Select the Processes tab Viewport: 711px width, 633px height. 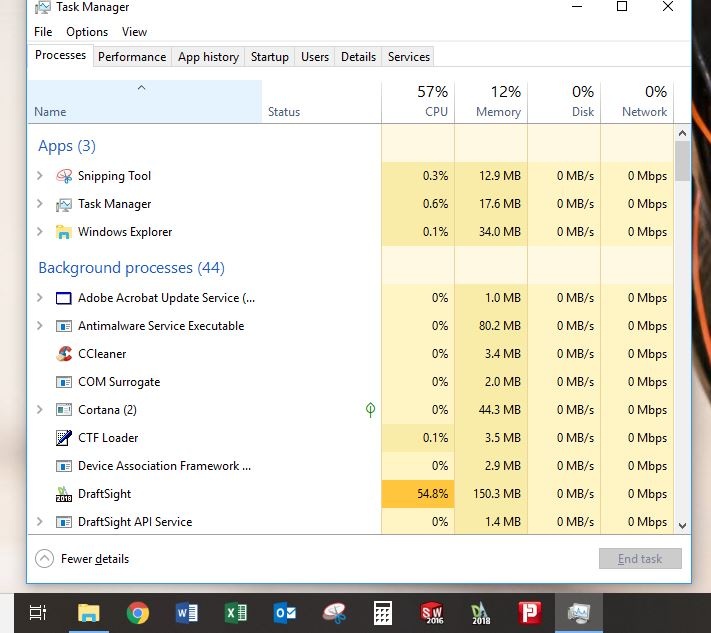[x=60, y=55]
